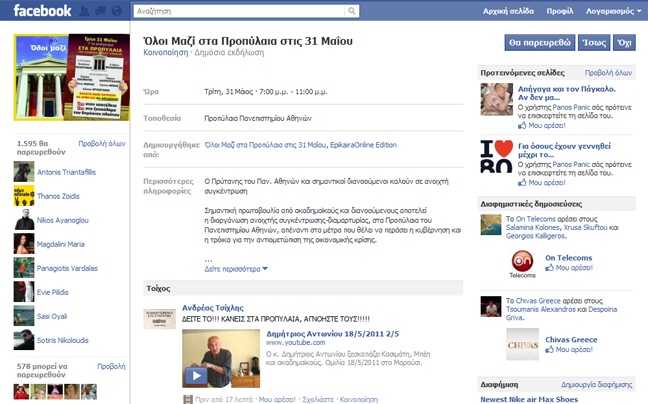
Task: Expand 'Δείτε περισσότερα' event description
Action: coord(236,269)
